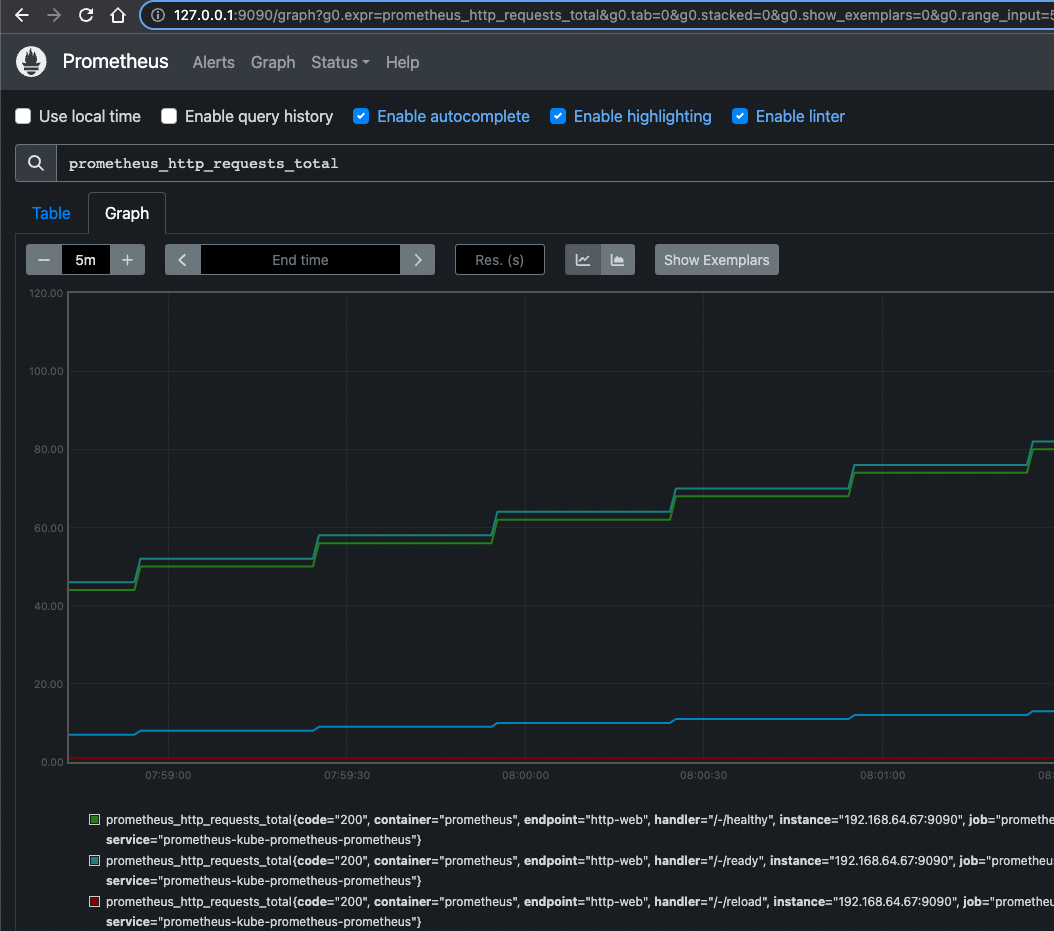Switch to unstacked line chart icon
1054x931 pixels.
point(583,260)
